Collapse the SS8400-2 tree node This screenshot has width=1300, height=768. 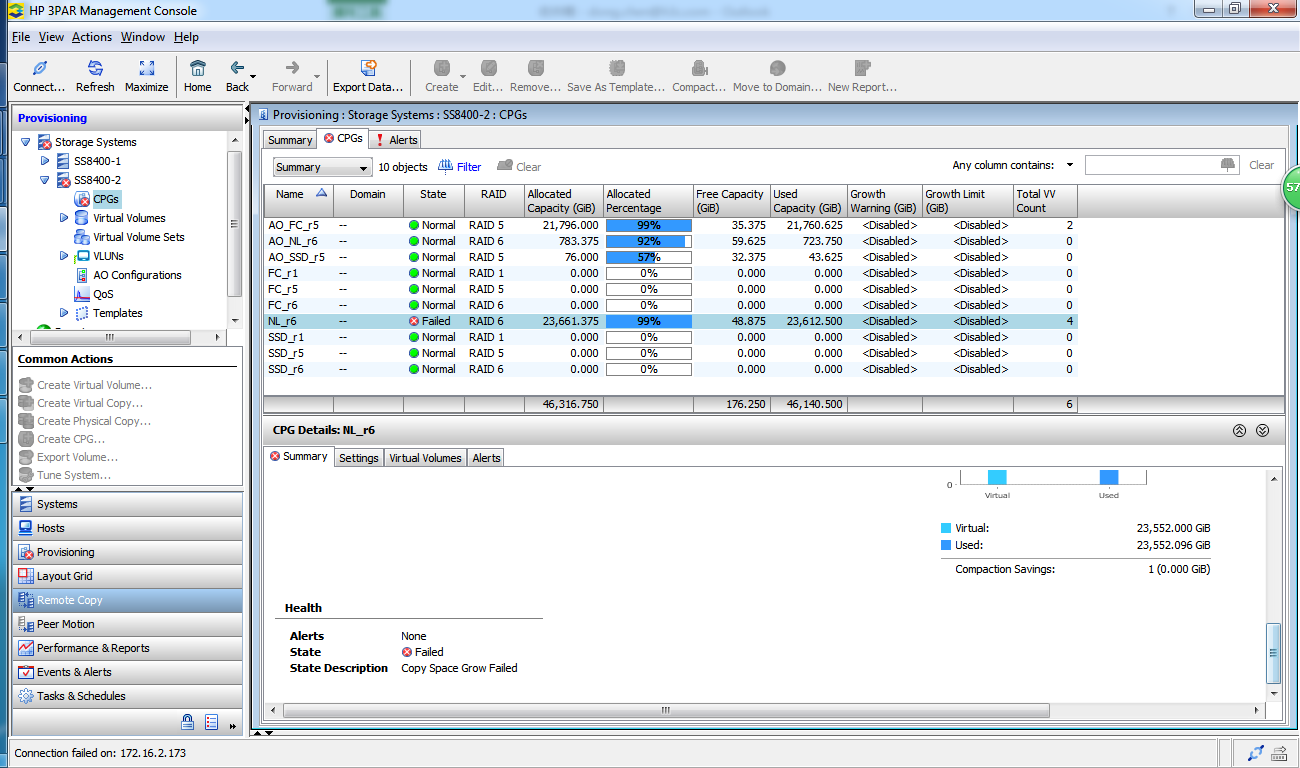[x=45, y=180]
